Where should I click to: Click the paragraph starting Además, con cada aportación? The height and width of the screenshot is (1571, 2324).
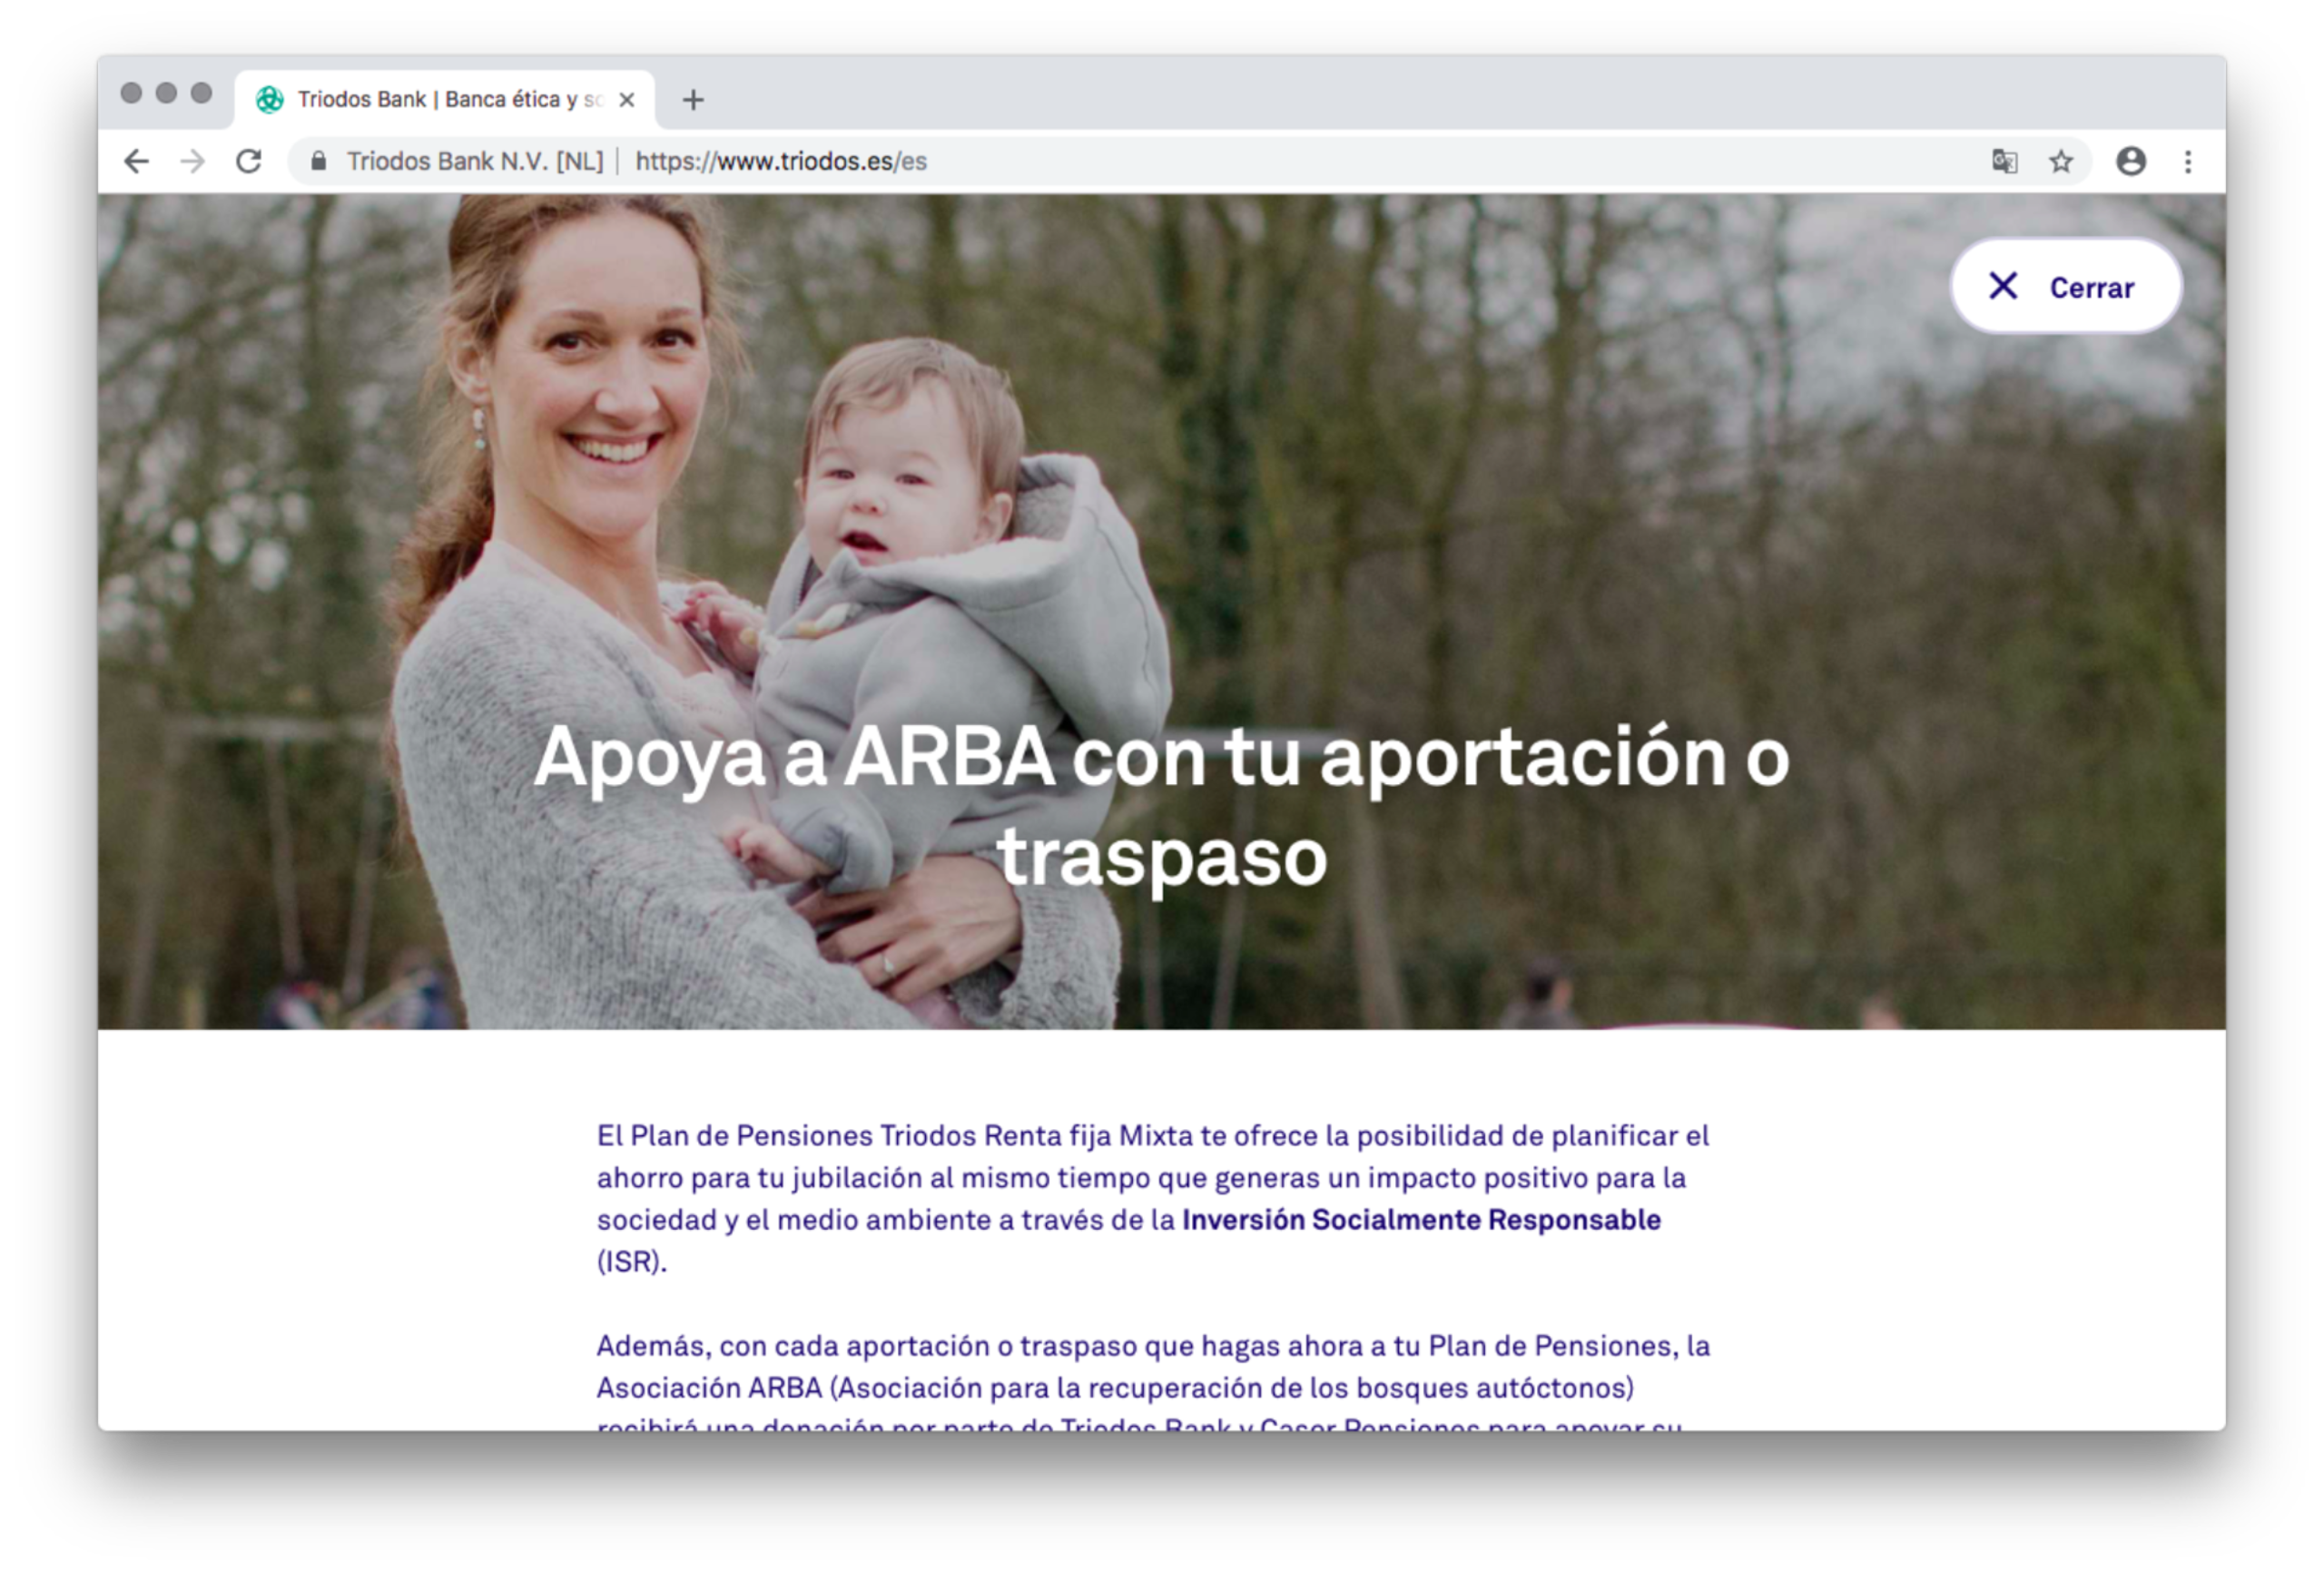coord(1153,1381)
